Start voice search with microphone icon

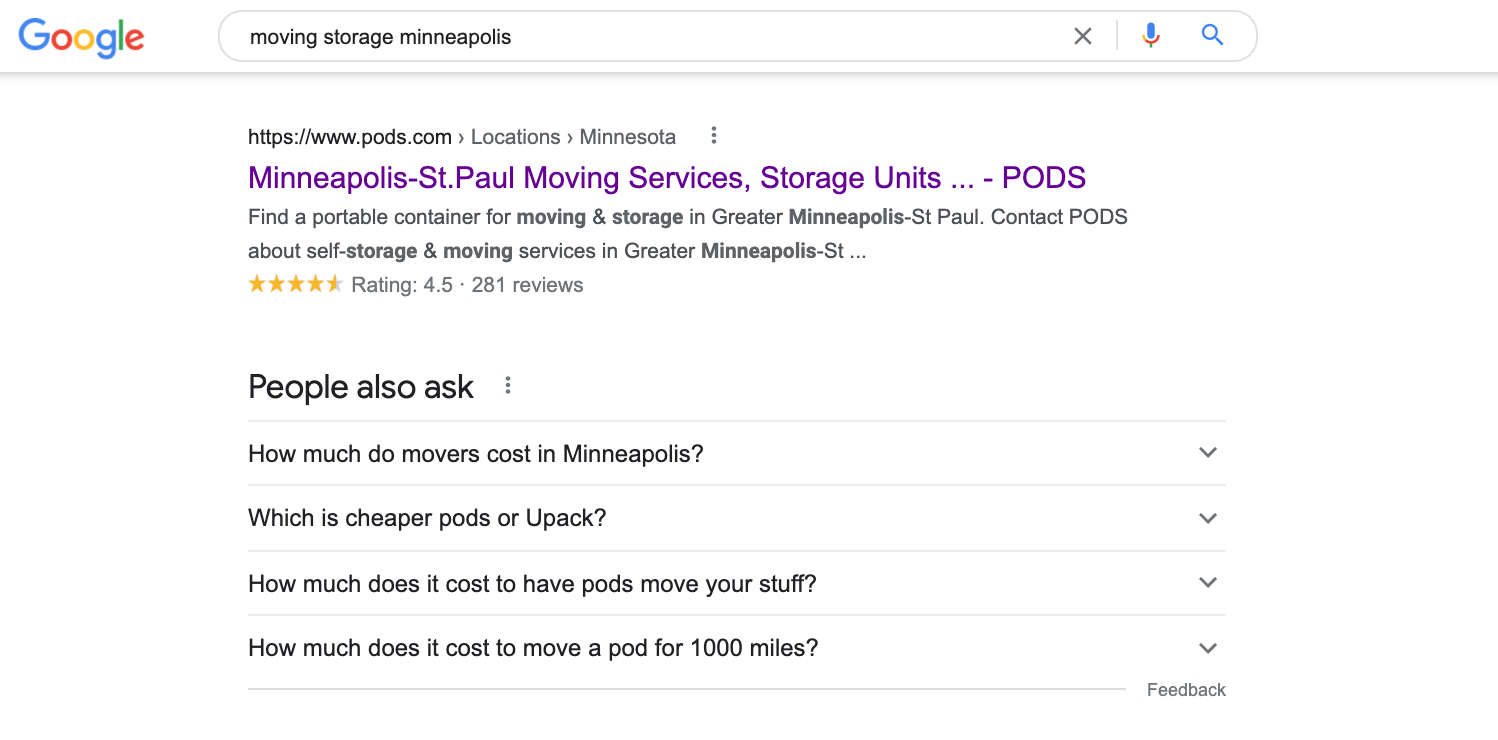1151,36
